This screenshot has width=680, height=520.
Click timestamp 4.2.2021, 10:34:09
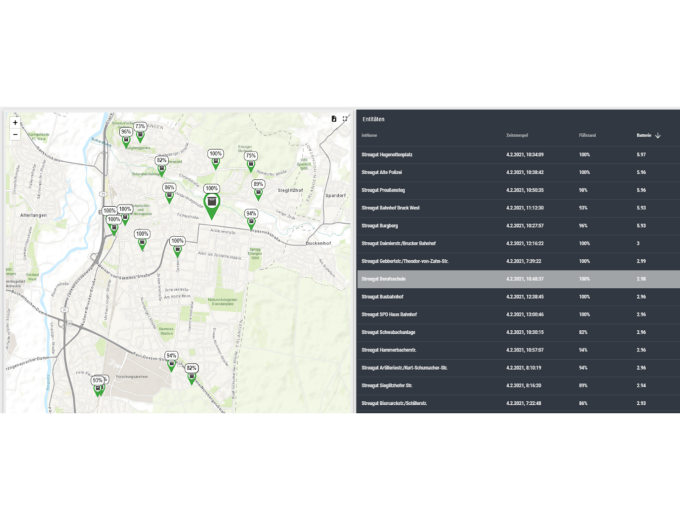525,155
